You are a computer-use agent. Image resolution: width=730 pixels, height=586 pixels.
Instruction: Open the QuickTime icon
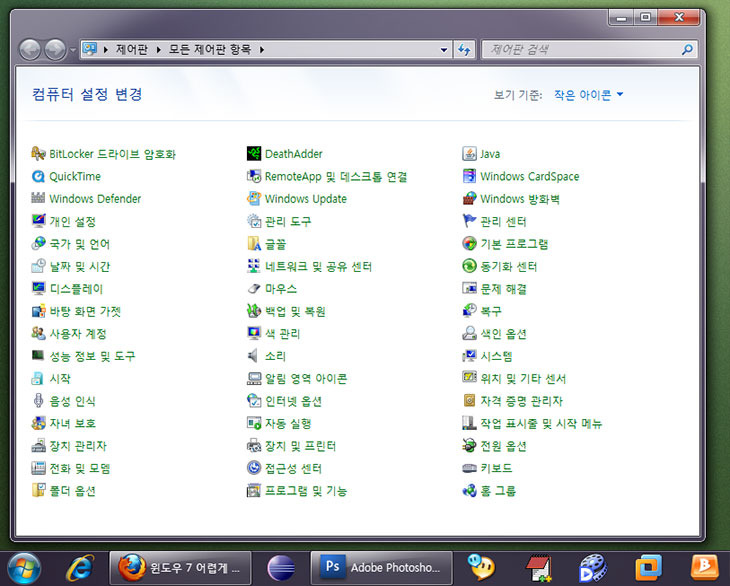click(x=38, y=176)
